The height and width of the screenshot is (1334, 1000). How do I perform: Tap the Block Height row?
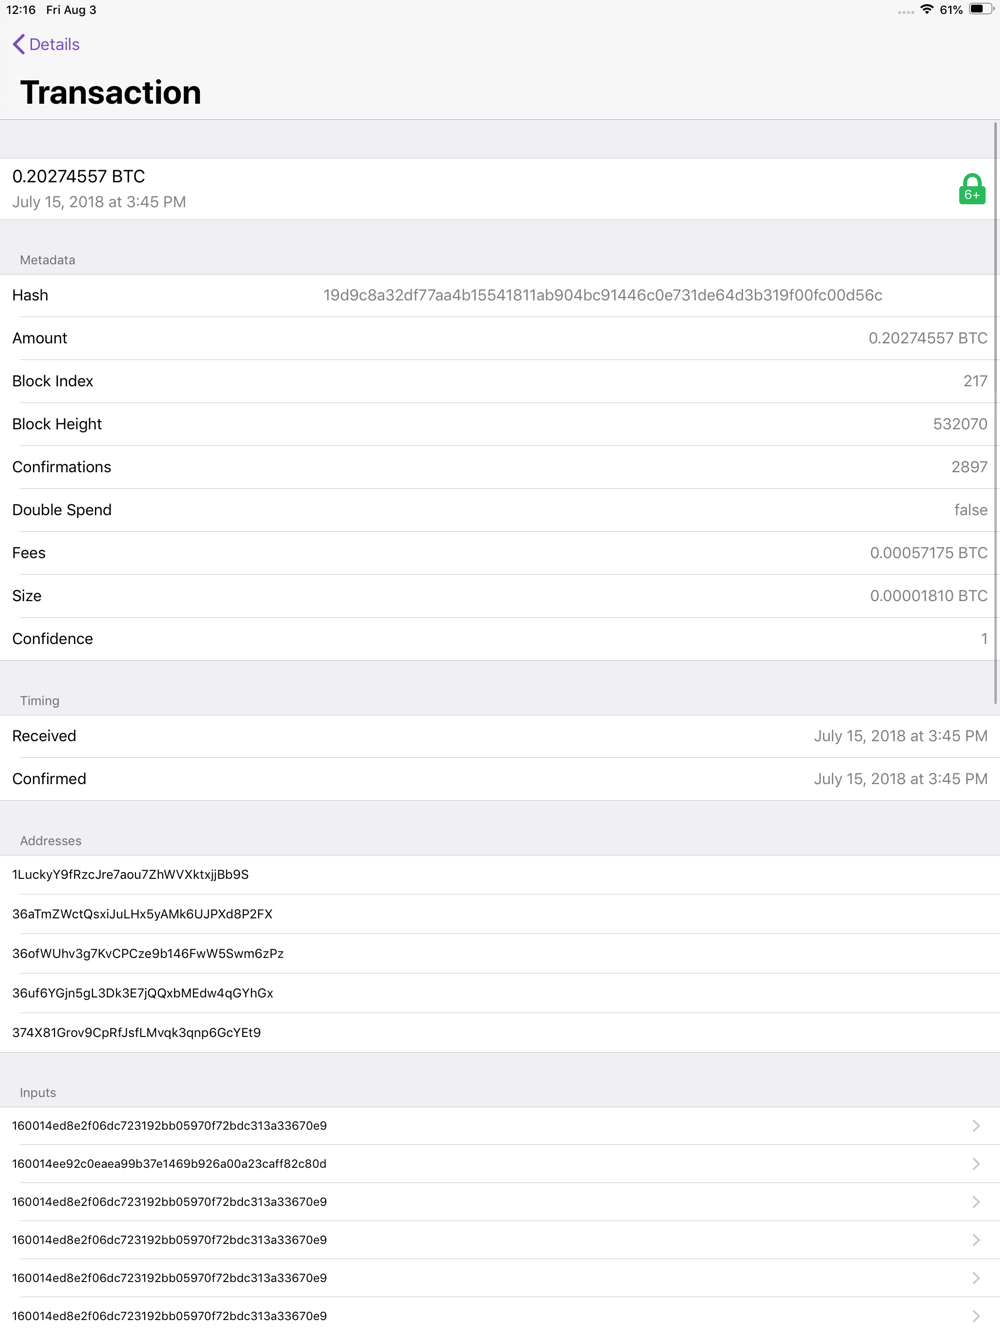pos(500,424)
